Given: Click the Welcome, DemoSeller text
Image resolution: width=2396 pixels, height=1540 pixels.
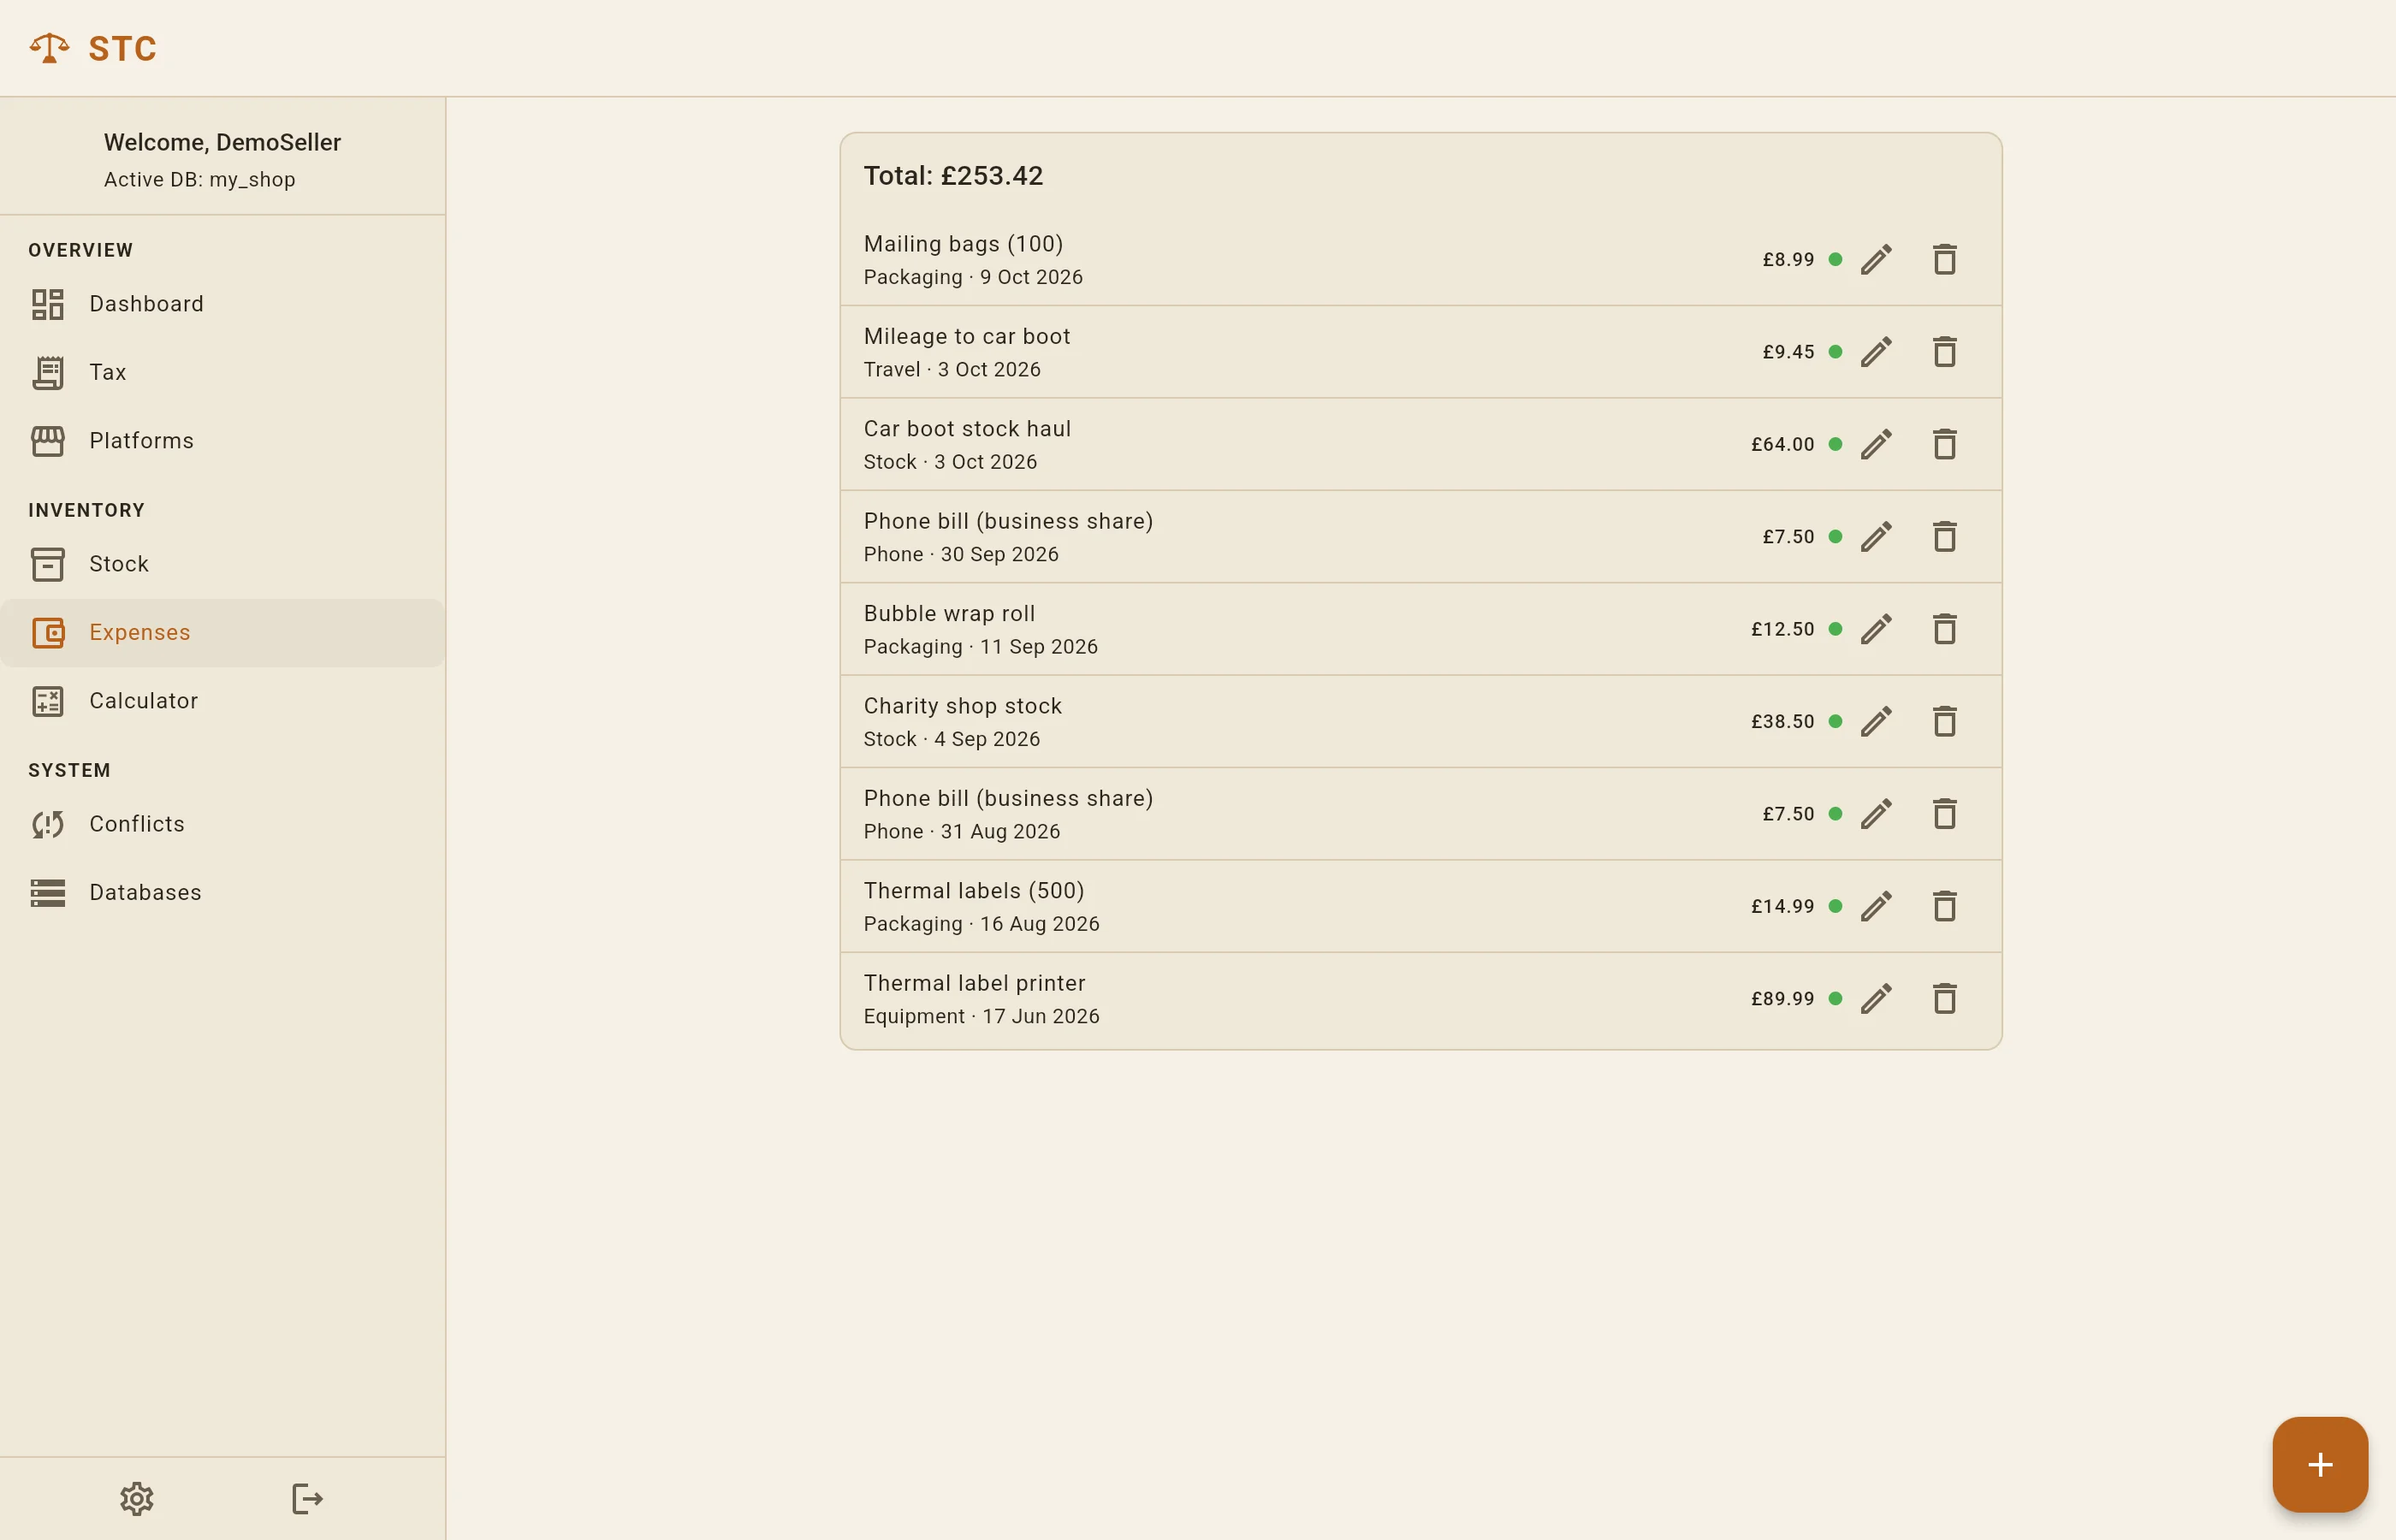Looking at the screenshot, I should (222, 142).
